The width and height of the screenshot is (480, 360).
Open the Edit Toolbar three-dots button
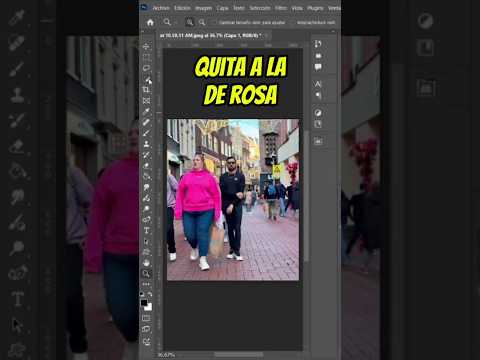146,284
